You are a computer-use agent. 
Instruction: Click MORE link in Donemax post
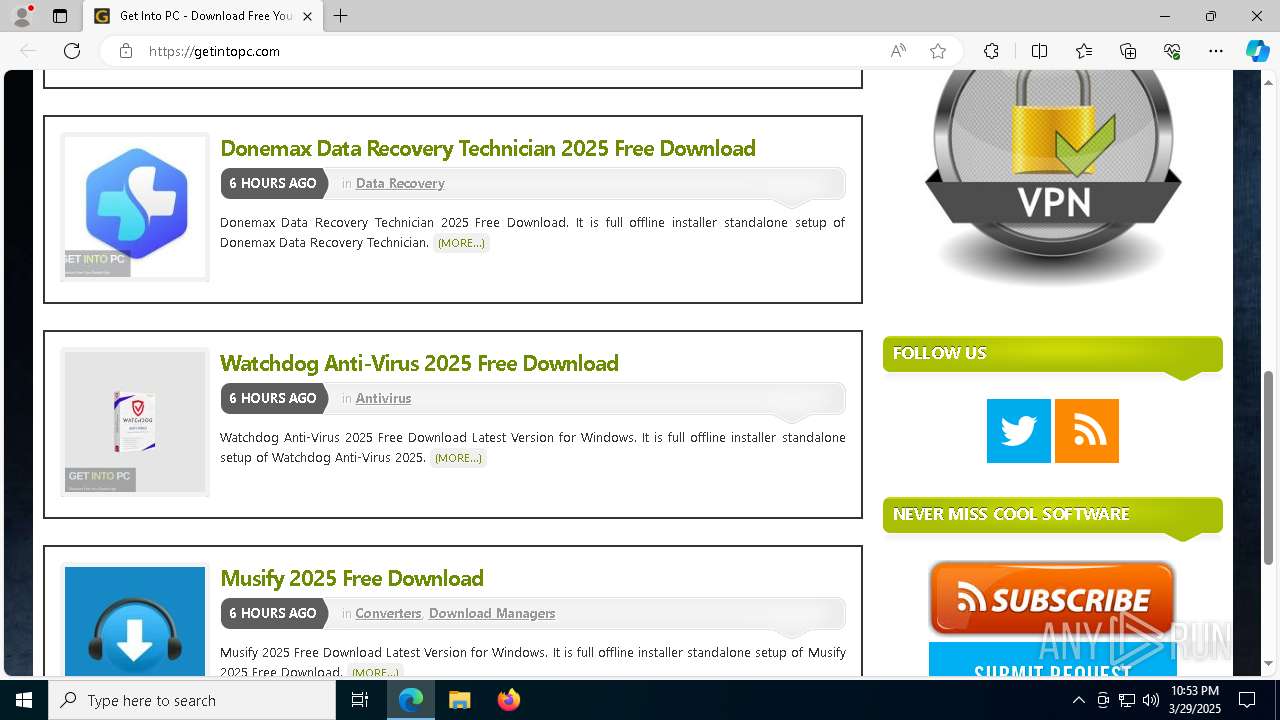pos(461,243)
